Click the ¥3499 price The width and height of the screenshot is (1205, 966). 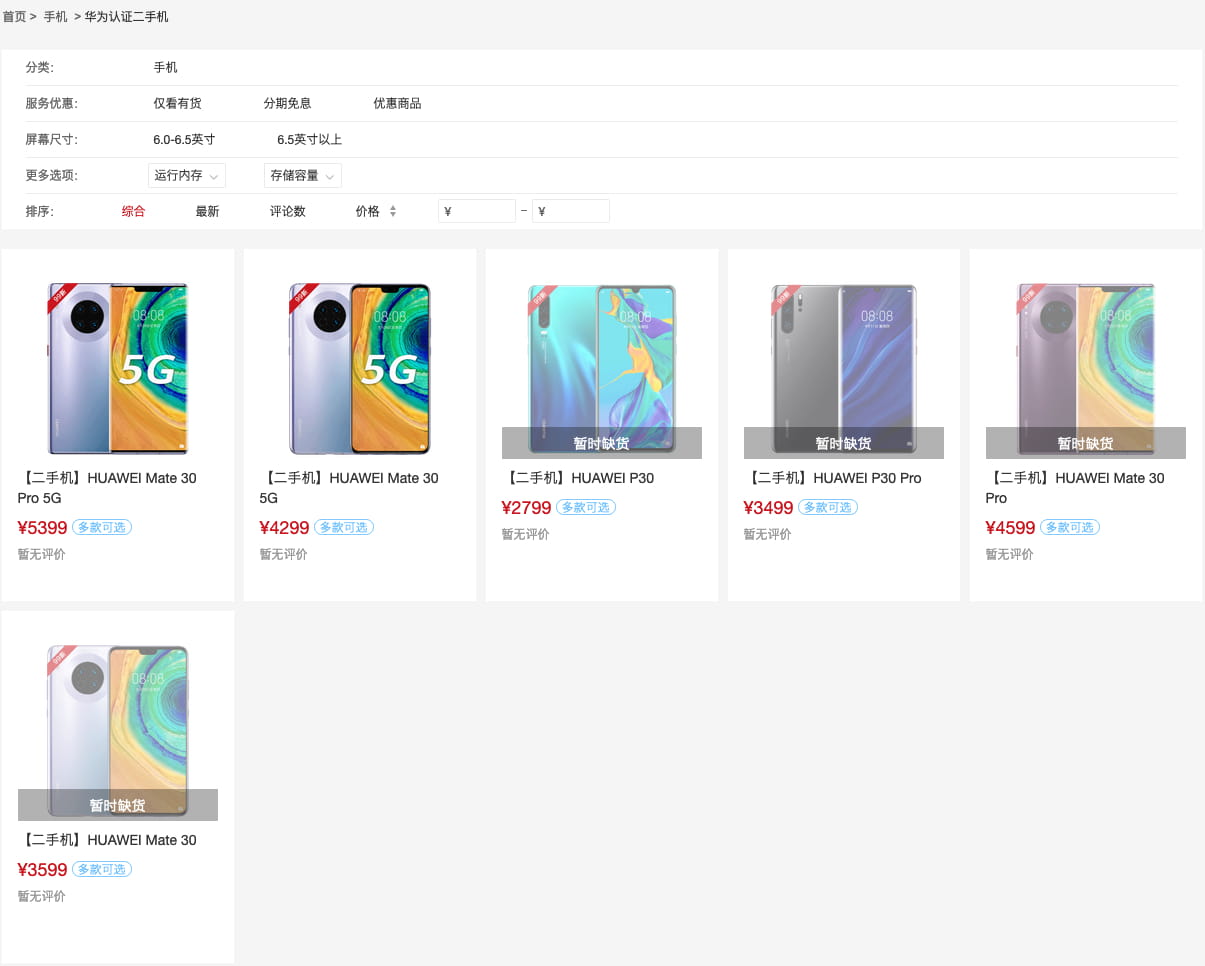click(x=768, y=508)
